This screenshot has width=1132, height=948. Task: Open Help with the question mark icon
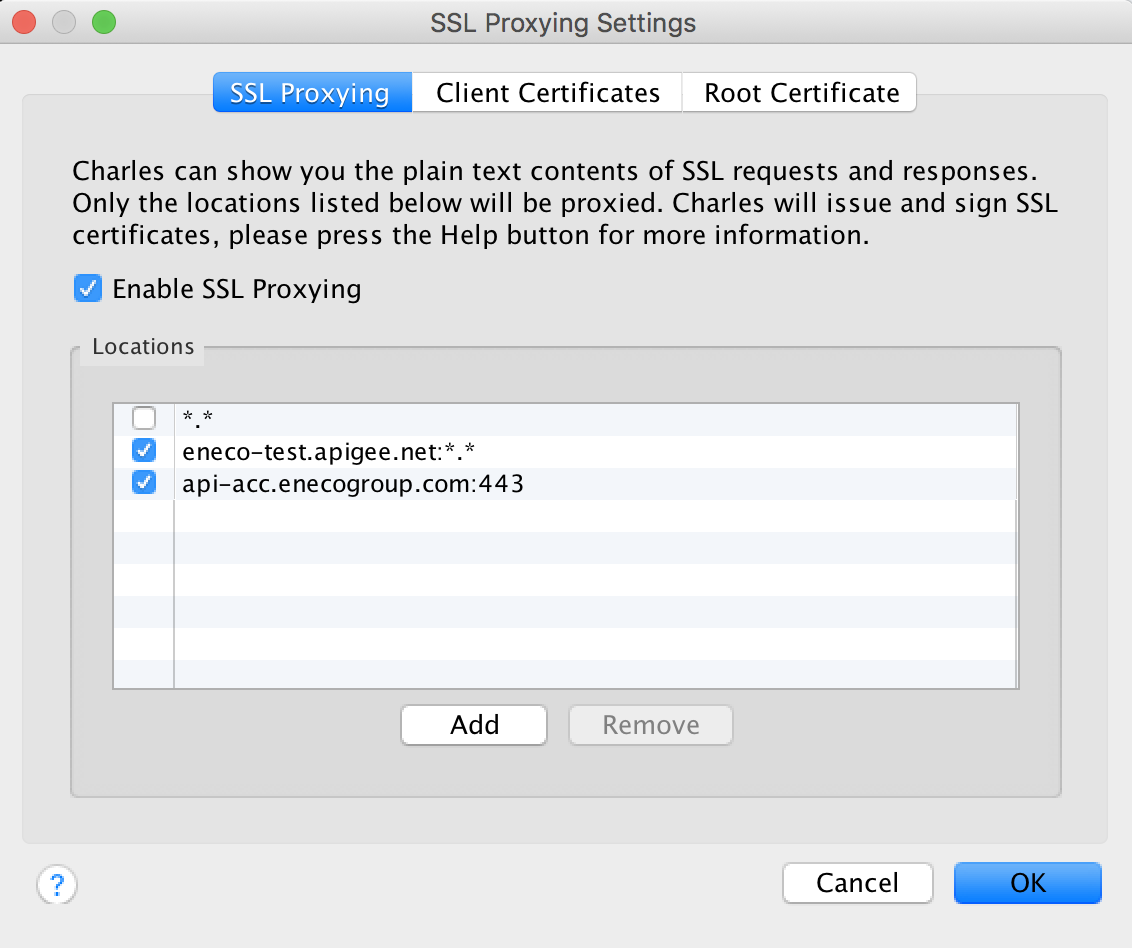tap(57, 884)
